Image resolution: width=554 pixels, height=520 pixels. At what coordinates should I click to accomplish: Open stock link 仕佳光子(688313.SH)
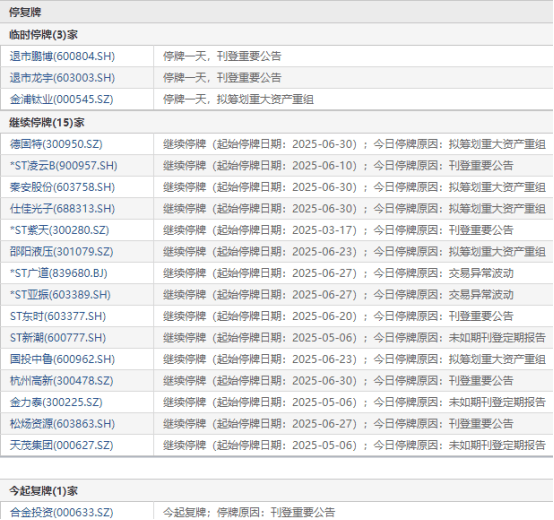coord(62,209)
